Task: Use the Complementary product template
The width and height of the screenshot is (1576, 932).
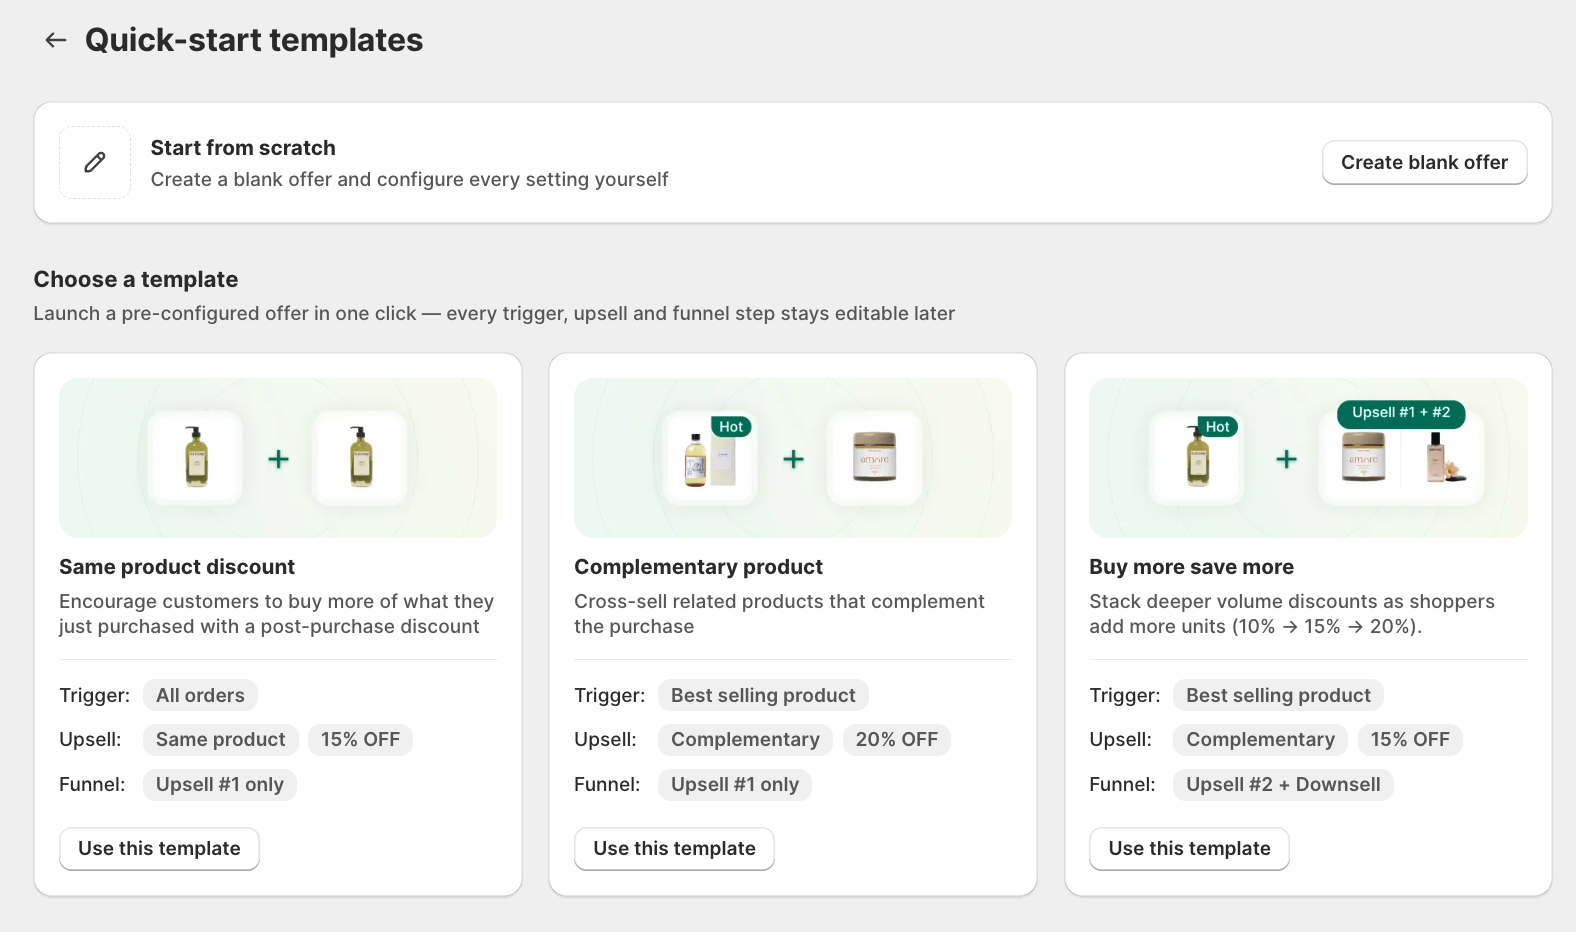Action: click(674, 849)
